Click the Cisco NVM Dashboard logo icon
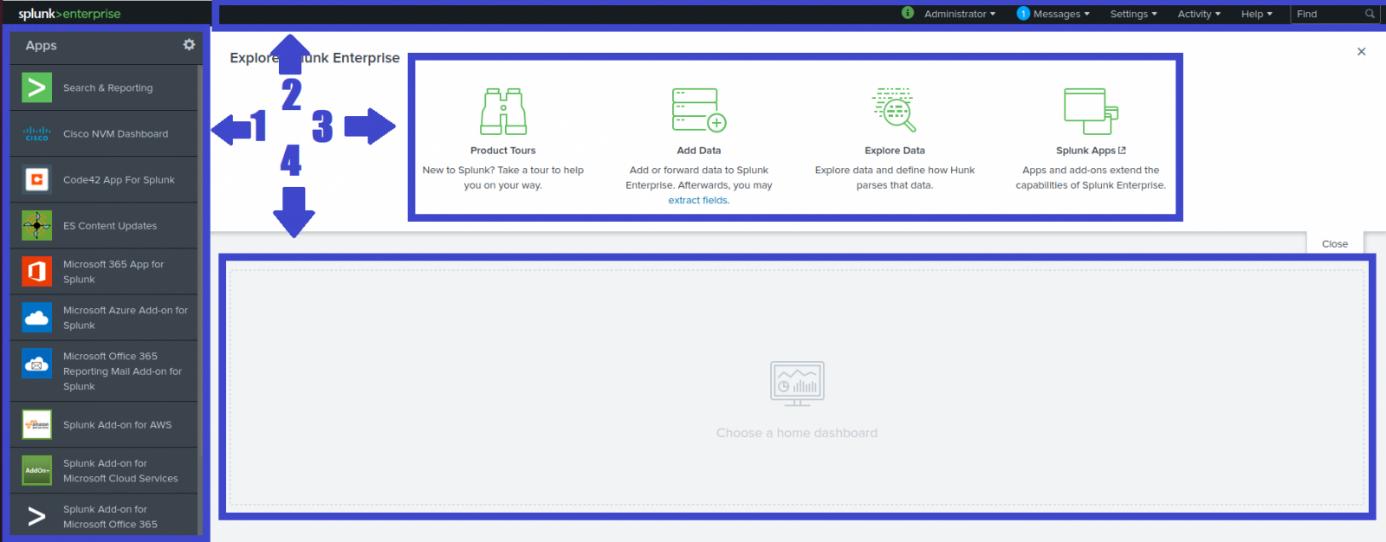 coord(37,134)
